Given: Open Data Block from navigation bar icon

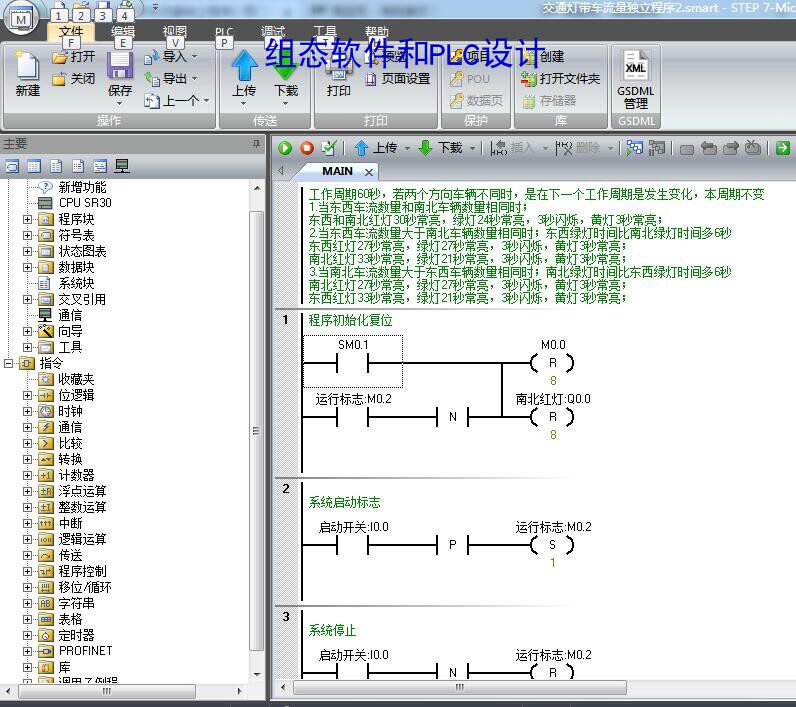Looking at the screenshot, I should [78, 166].
